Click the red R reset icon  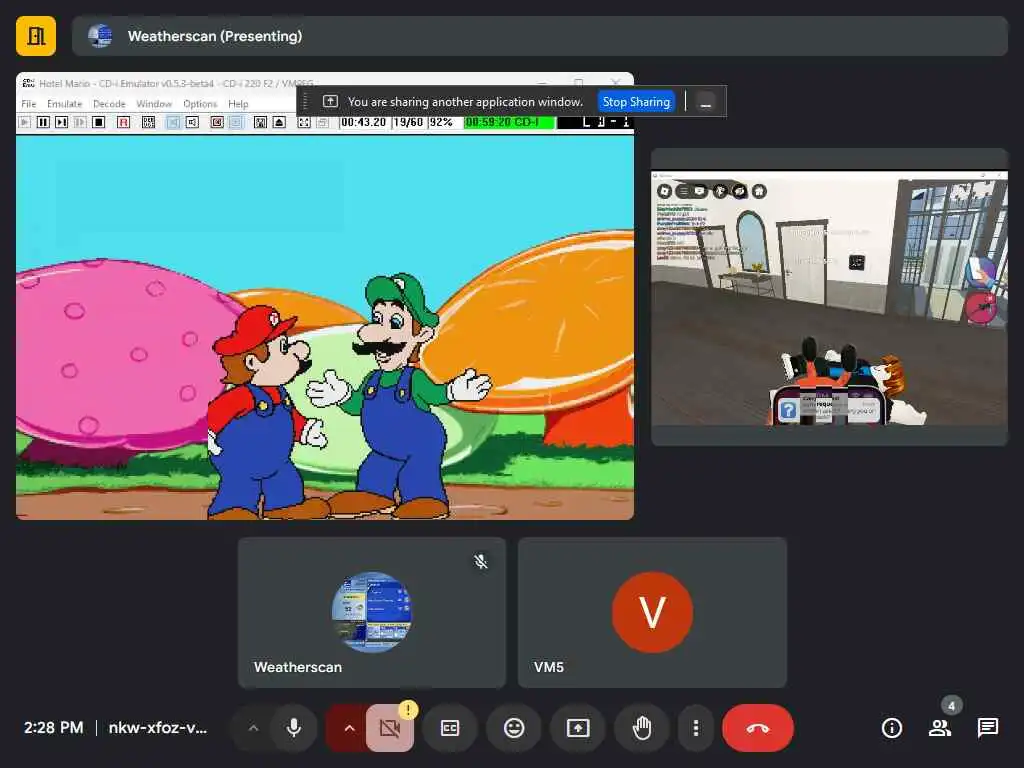(x=123, y=122)
